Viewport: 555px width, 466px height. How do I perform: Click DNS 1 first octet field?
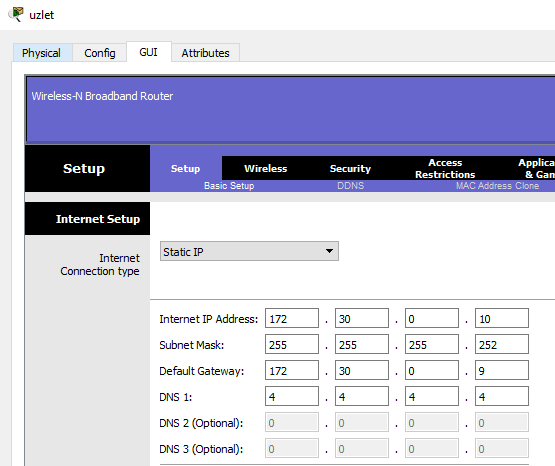point(292,396)
